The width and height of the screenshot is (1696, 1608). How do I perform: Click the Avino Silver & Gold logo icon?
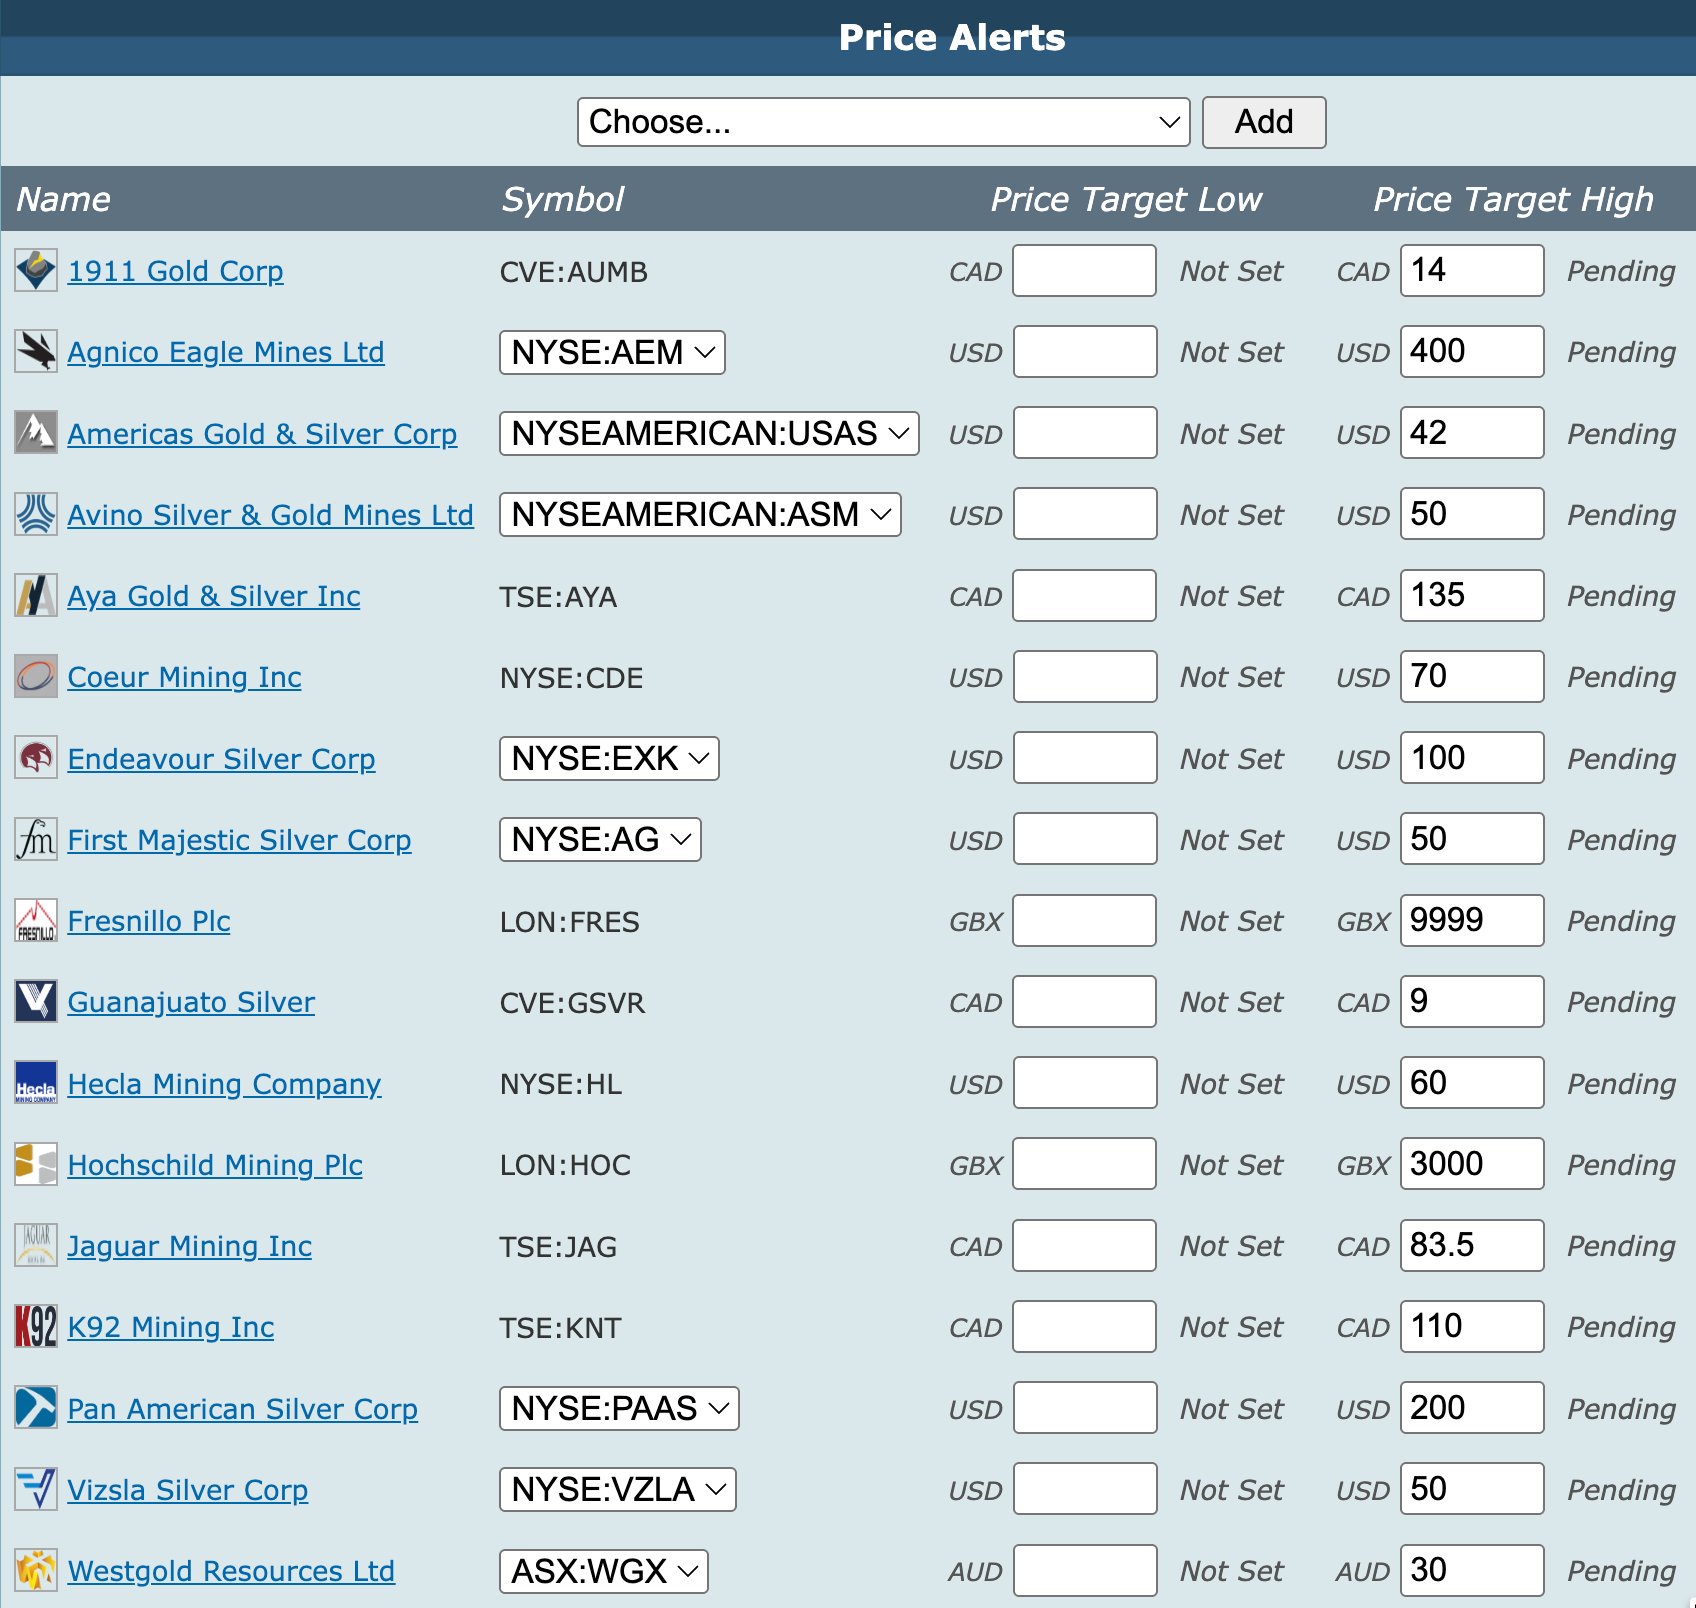(x=36, y=514)
